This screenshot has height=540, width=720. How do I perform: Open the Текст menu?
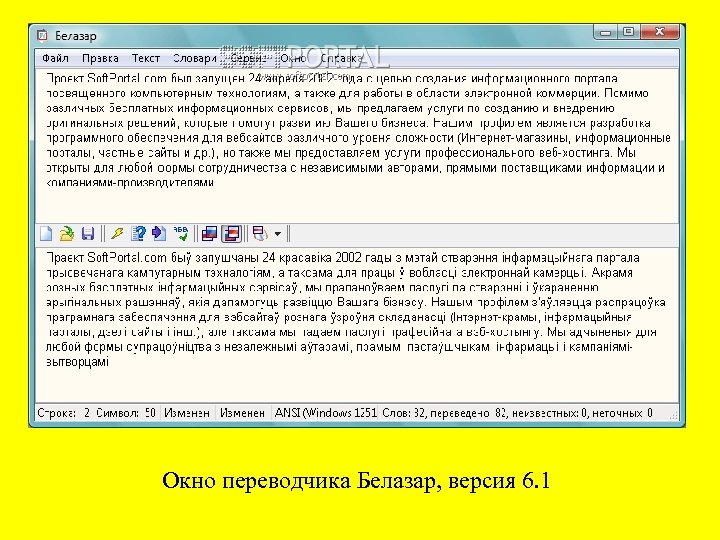click(146, 58)
